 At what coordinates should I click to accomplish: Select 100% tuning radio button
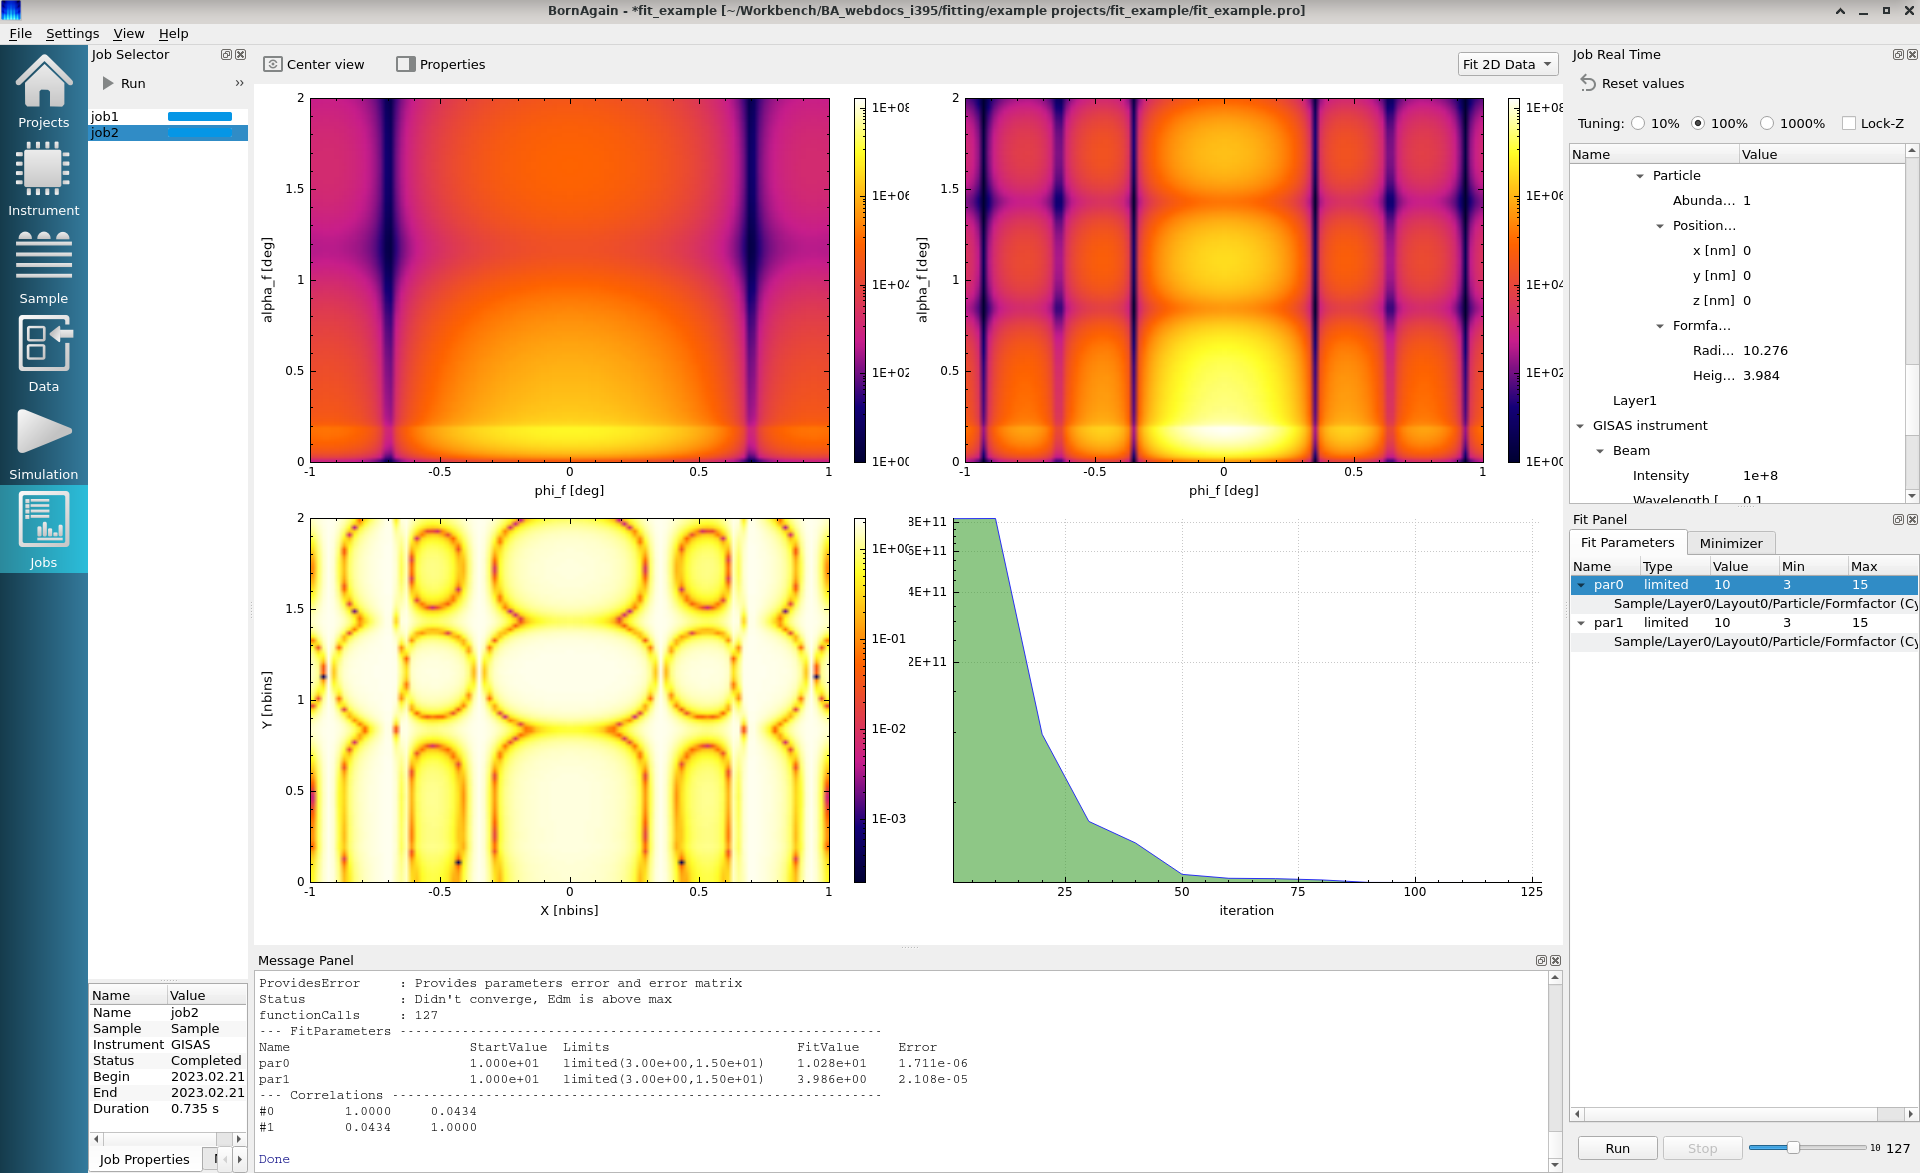click(1698, 124)
